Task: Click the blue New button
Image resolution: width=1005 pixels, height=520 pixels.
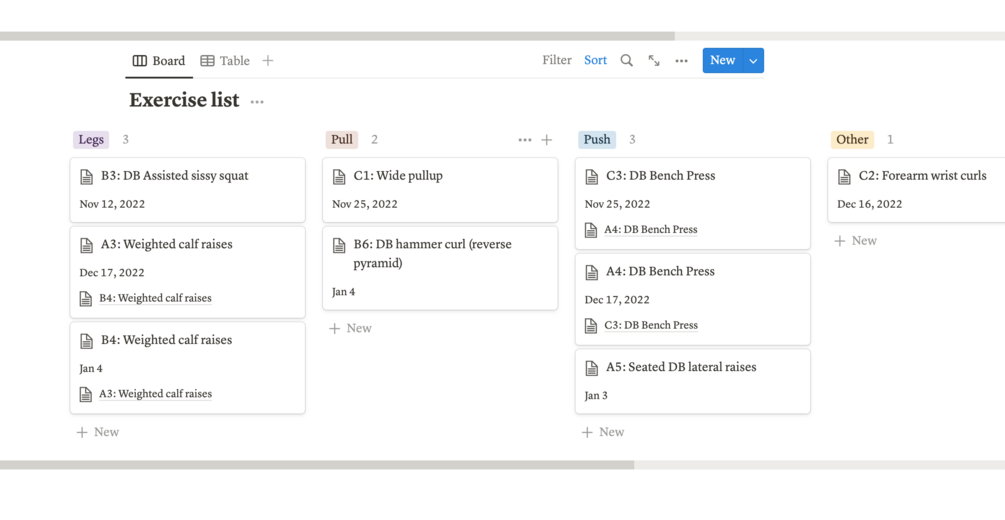Action: 722,61
